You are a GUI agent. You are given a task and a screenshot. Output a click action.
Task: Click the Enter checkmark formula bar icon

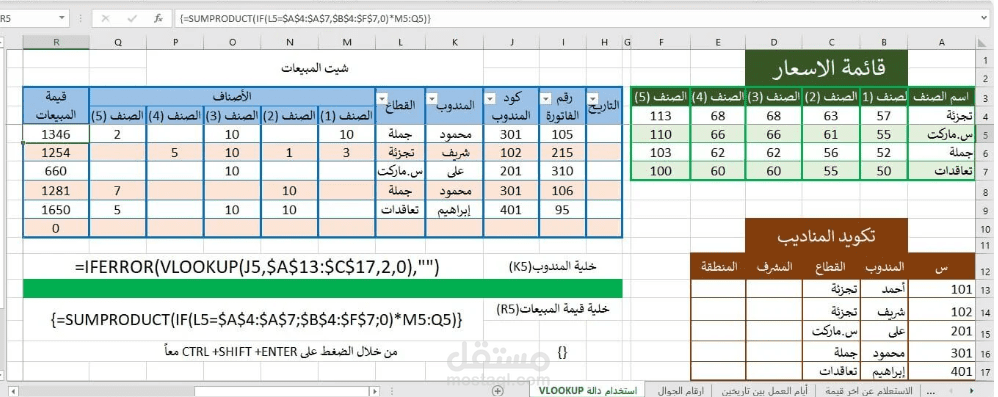[132, 19]
